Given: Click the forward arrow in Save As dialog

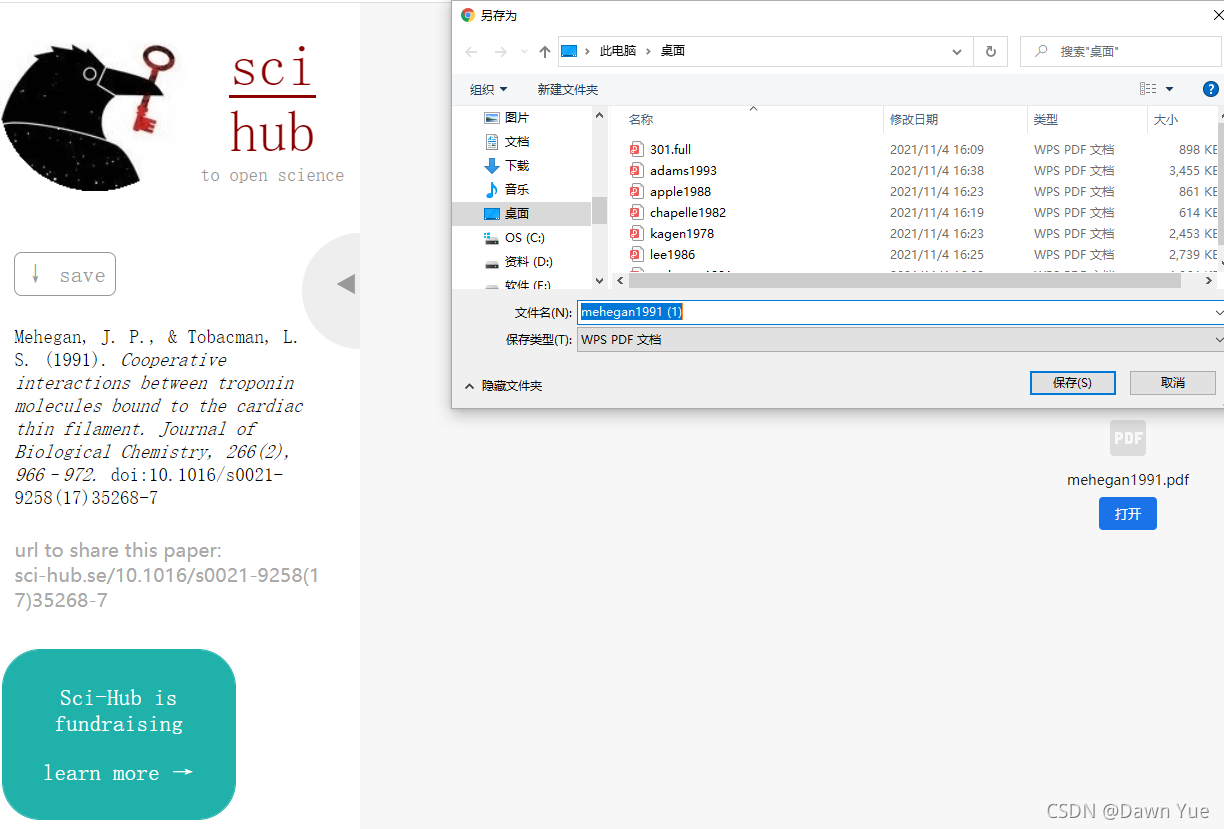Looking at the screenshot, I should coord(501,51).
